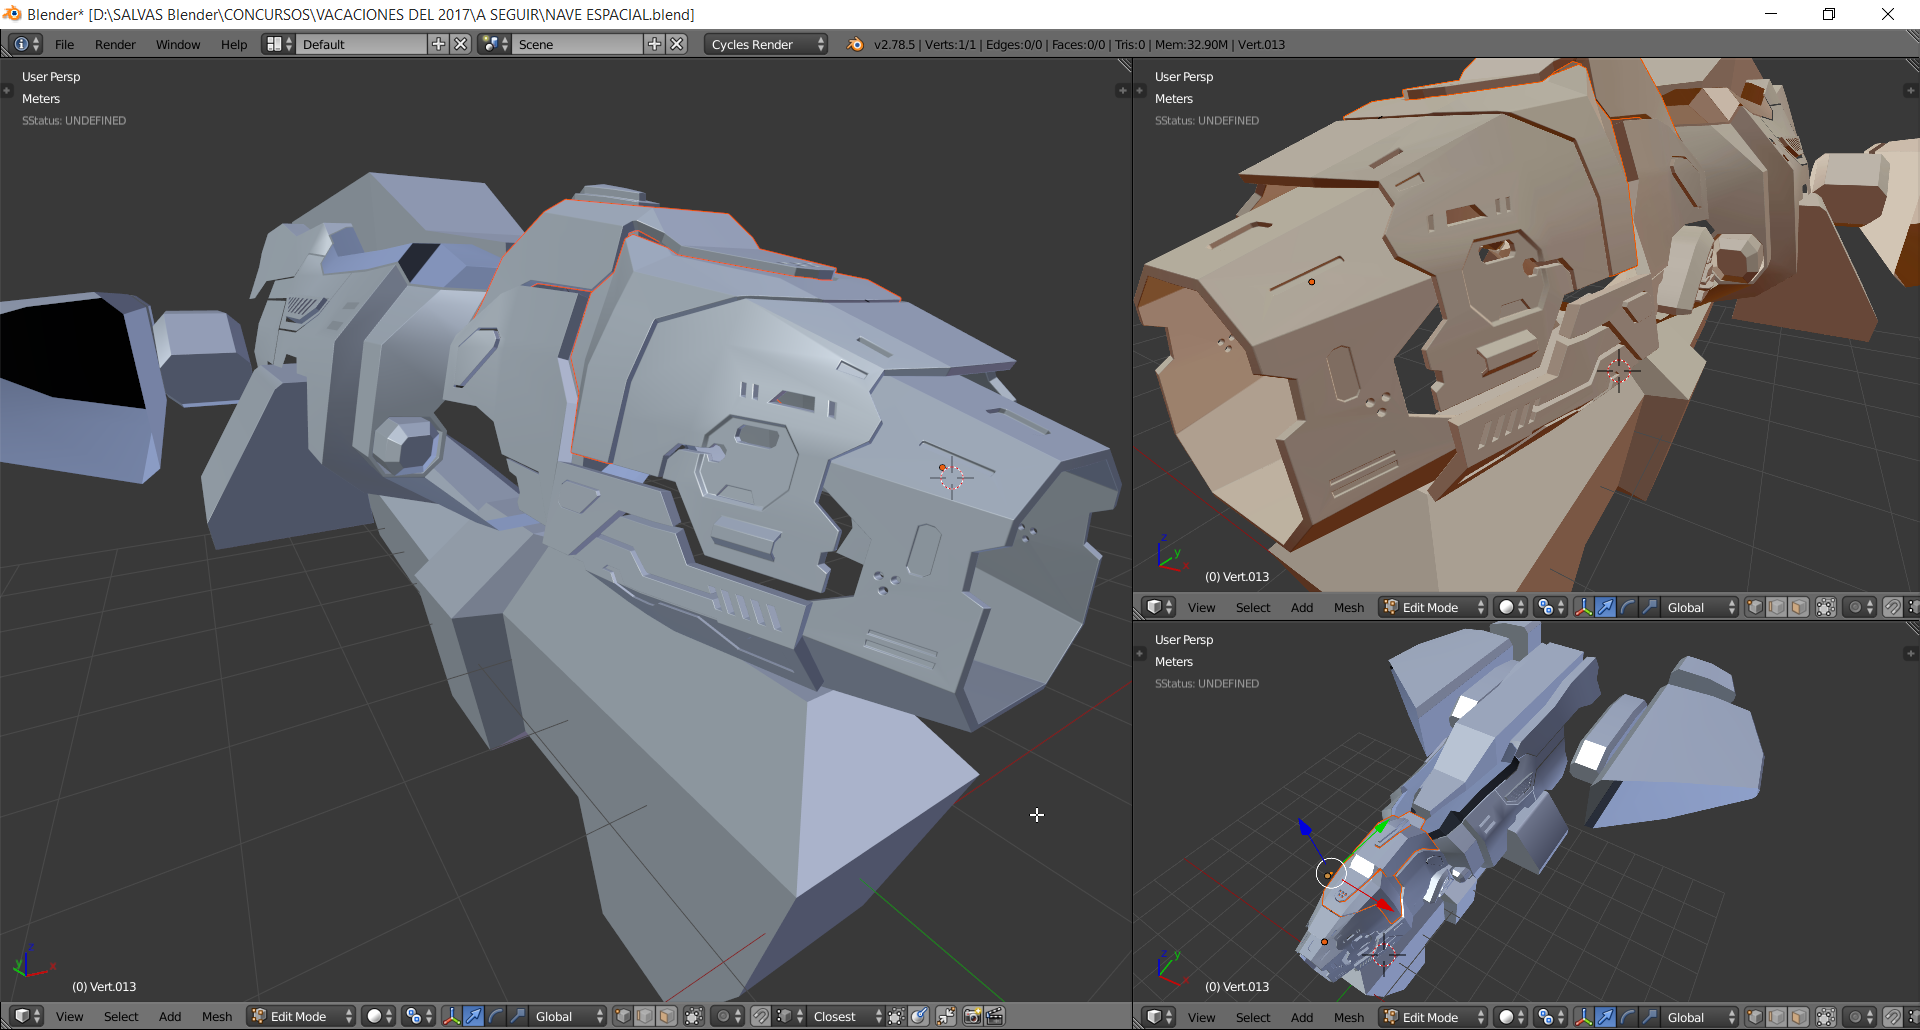Toggle limit selection to visible in main viewport
The image size is (1920, 1030).
click(693, 1016)
